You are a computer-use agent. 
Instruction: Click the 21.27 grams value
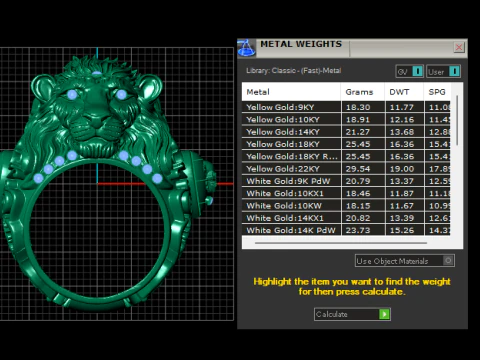pos(358,132)
